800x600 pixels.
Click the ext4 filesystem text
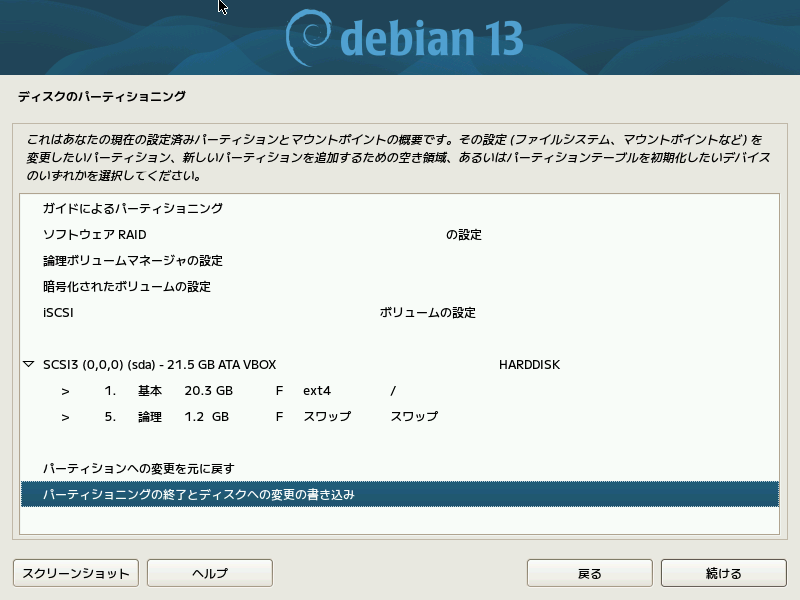317,391
